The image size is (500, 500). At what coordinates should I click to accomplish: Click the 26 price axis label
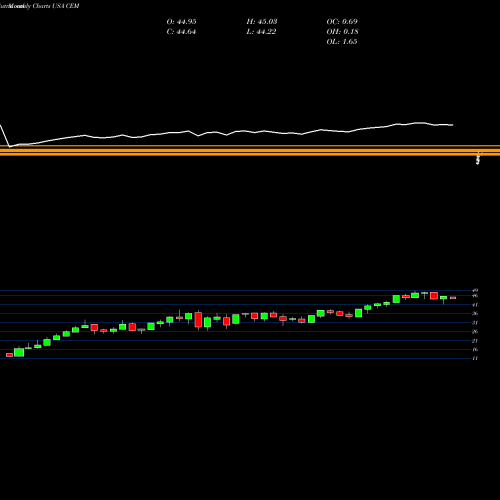pos(475,331)
